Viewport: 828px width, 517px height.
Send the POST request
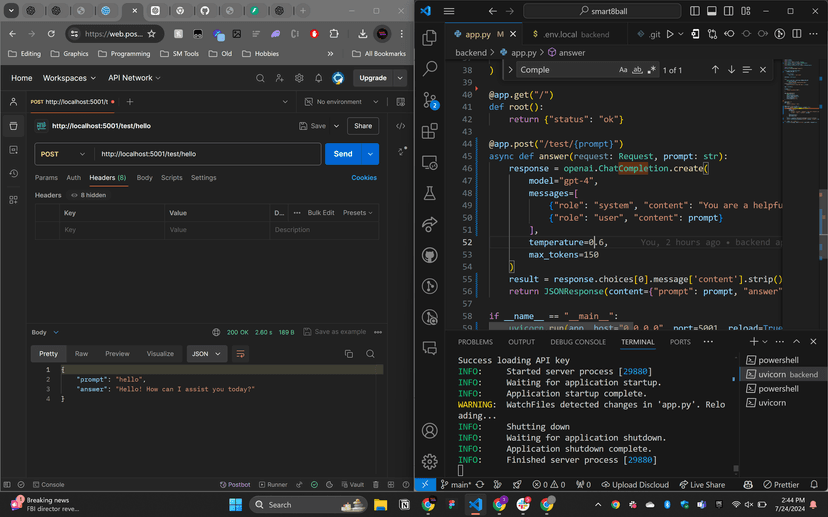tap(343, 154)
